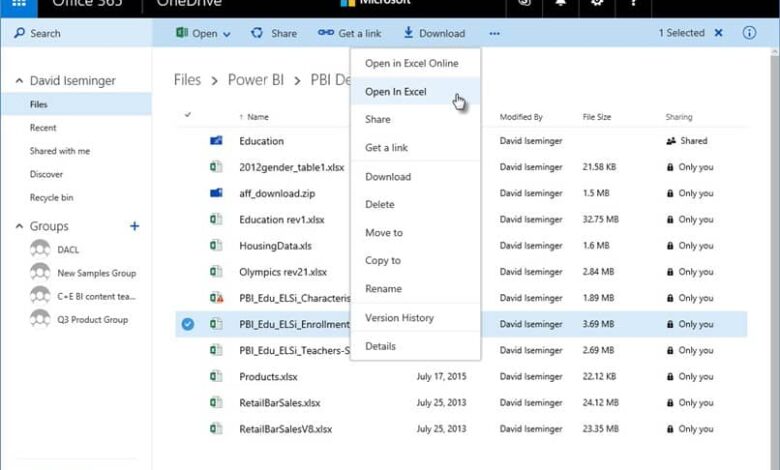Open the notifications bell
The width and height of the screenshot is (780, 470).
pos(561,3)
